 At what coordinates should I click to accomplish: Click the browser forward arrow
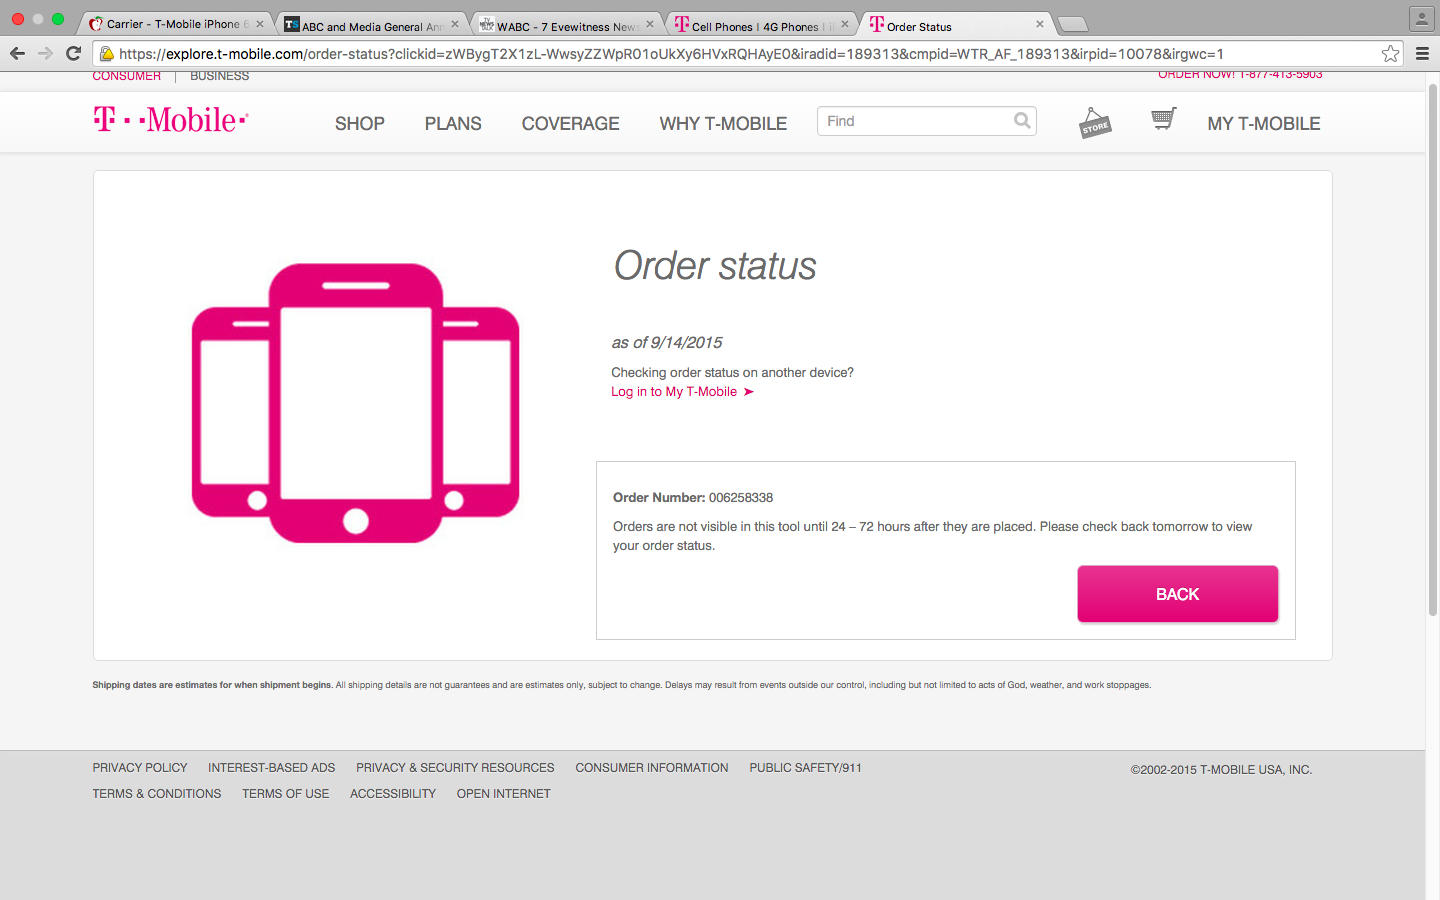tap(45, 54)
